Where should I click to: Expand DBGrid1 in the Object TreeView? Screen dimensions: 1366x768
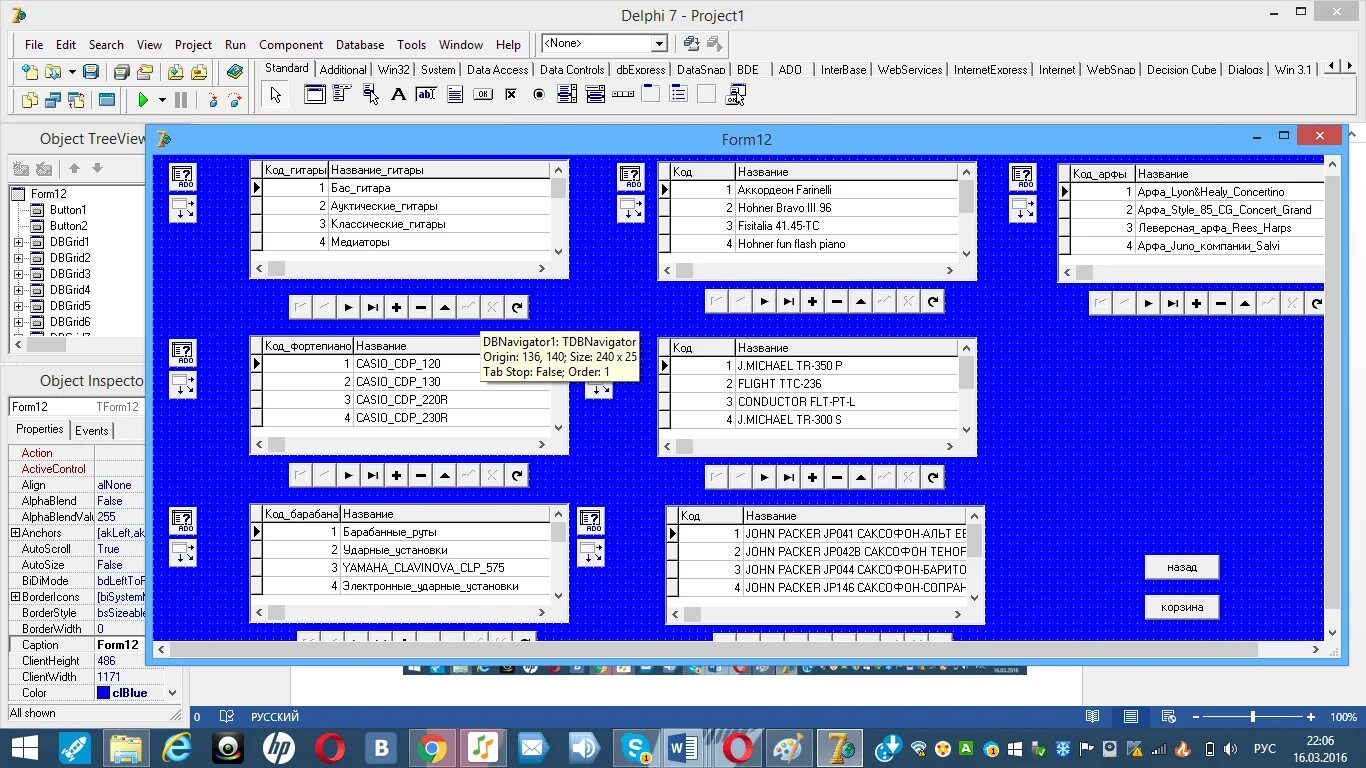[x=18, y=242]
